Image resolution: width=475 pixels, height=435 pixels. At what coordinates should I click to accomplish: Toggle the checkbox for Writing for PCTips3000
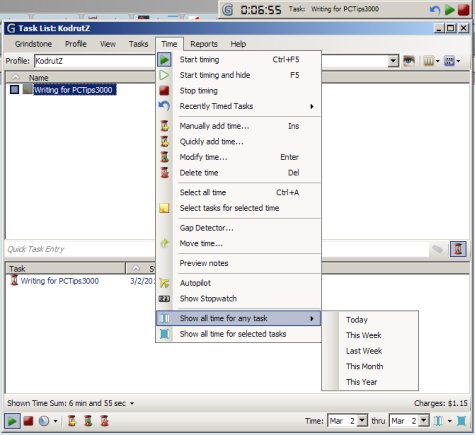coord(14,89)
